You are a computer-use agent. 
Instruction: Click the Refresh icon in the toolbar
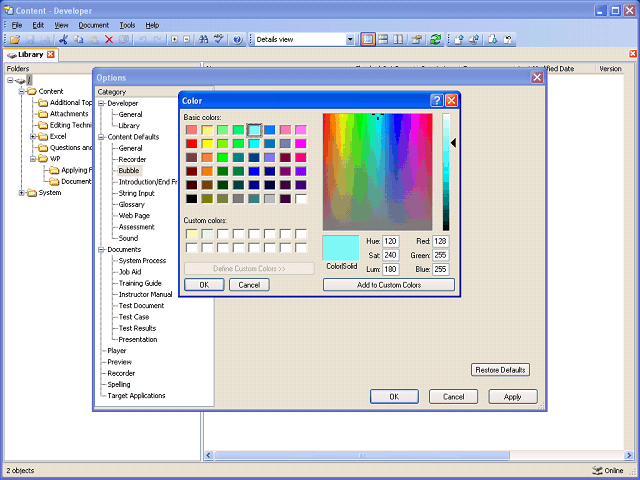click(435, 39)
